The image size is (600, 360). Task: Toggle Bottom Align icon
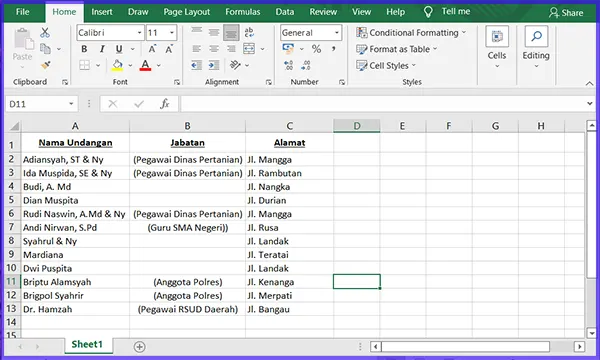coord(231,33)
